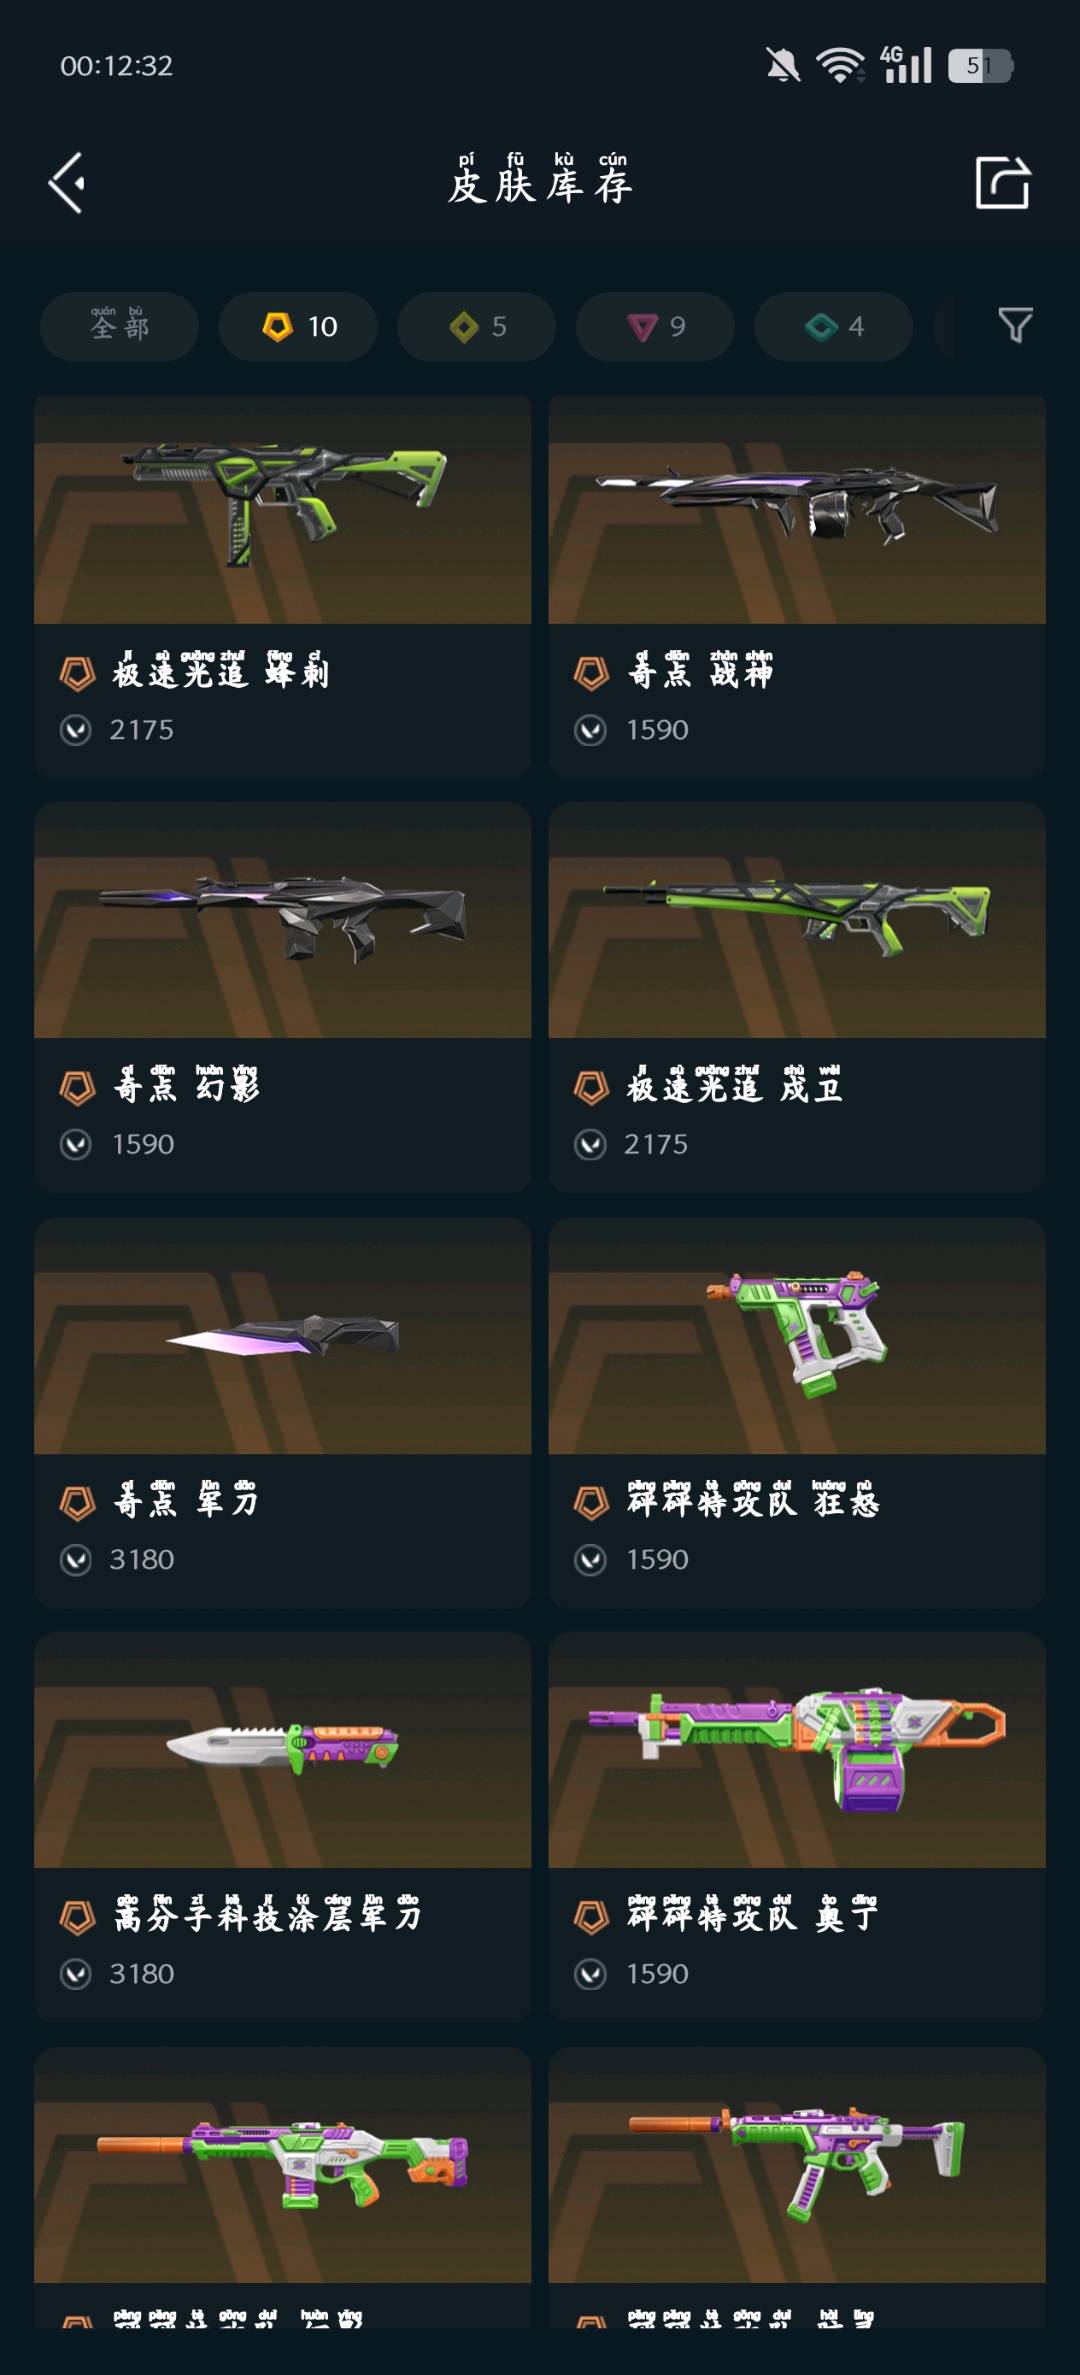Open the share icon top right
Screen dimensions: 1080x2375
1002,182
